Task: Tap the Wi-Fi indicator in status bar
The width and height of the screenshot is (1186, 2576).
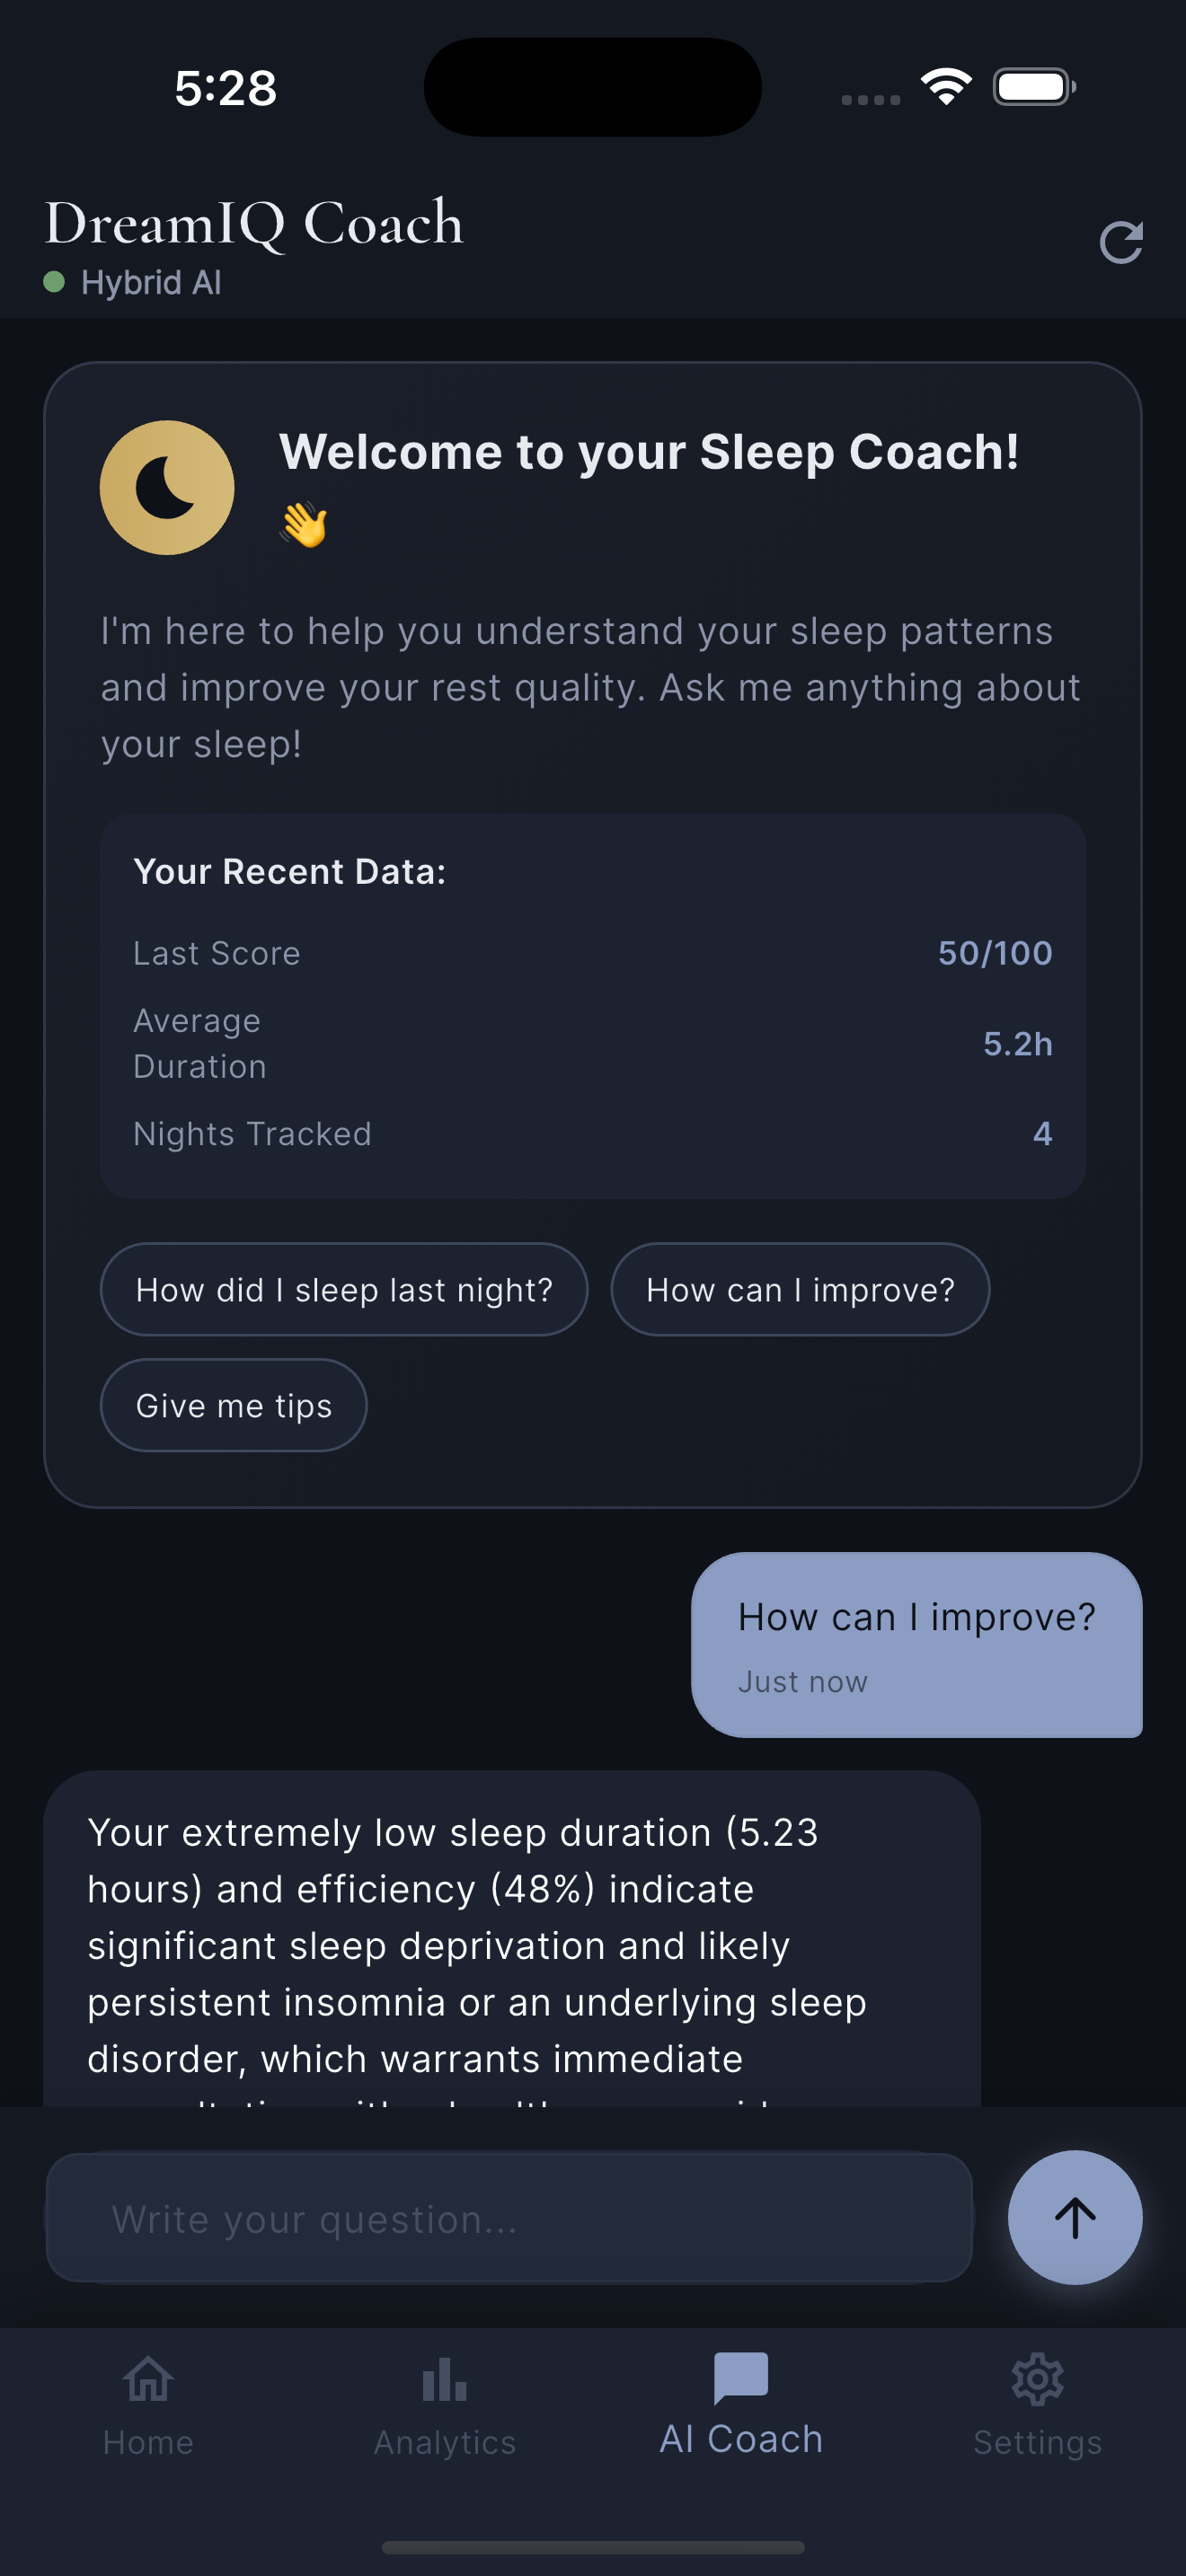Action: click(x=944, y=86)
